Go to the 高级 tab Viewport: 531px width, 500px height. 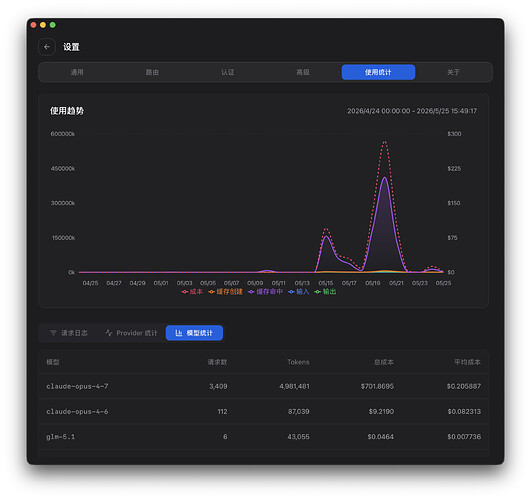coord(303,72)
